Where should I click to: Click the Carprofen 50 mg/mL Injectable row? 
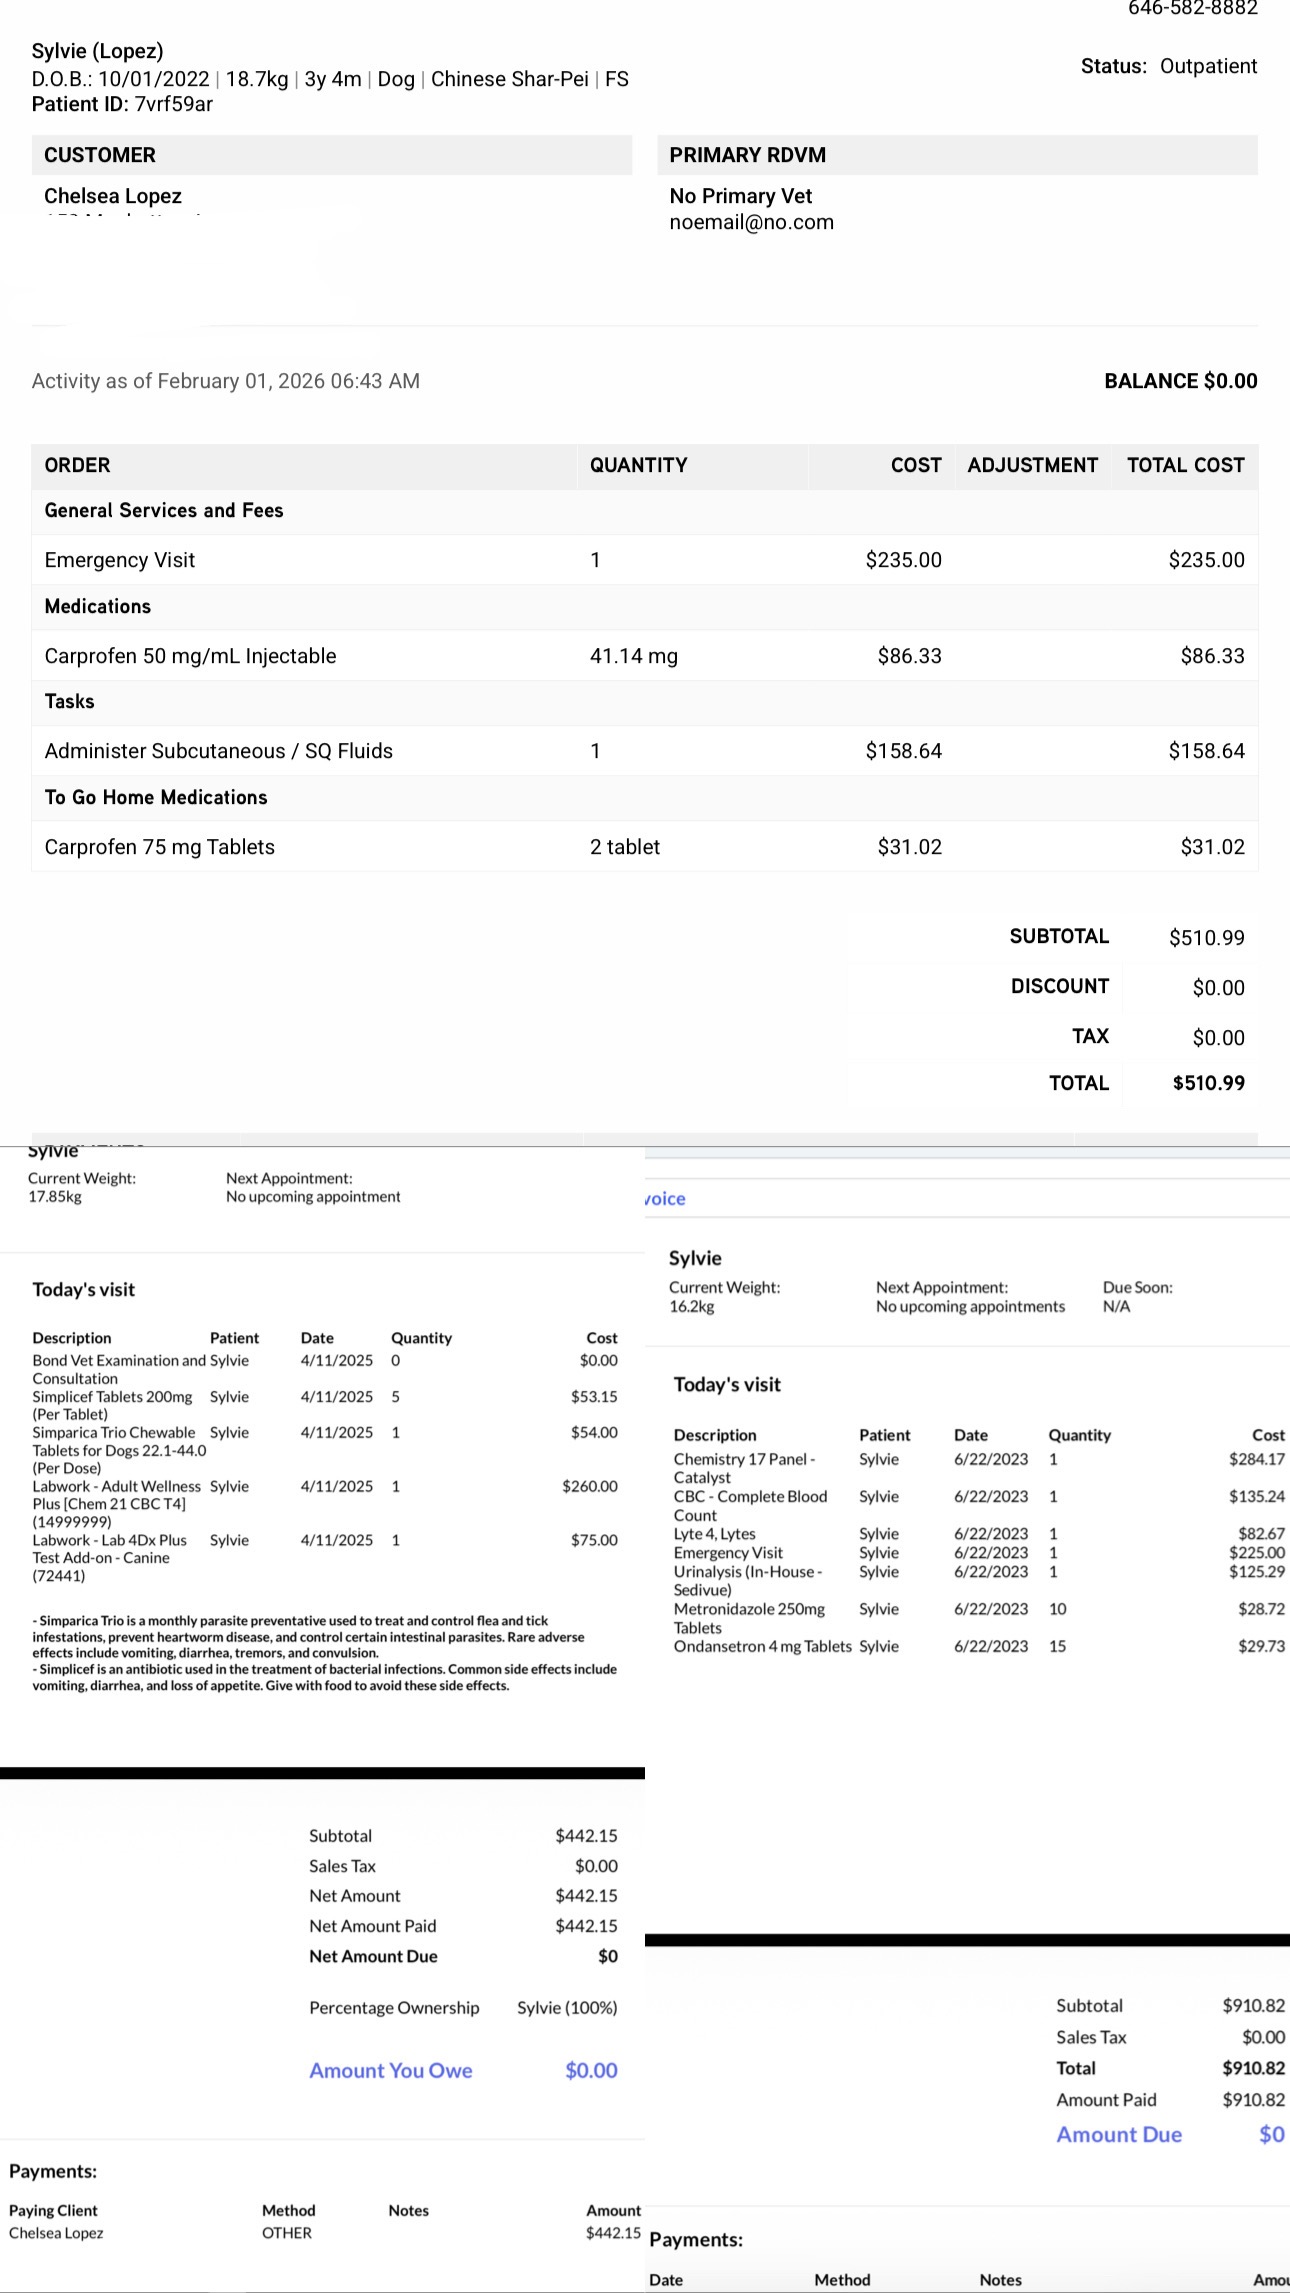(190, 656)
